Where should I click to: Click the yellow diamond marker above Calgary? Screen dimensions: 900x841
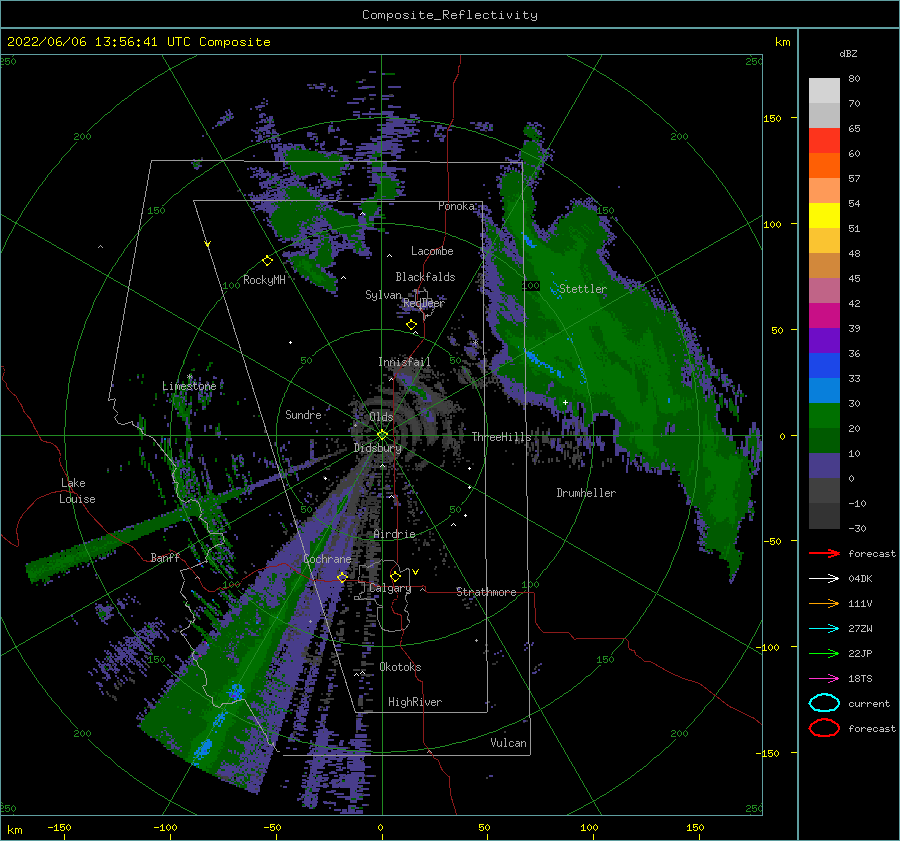pos(395,576)
